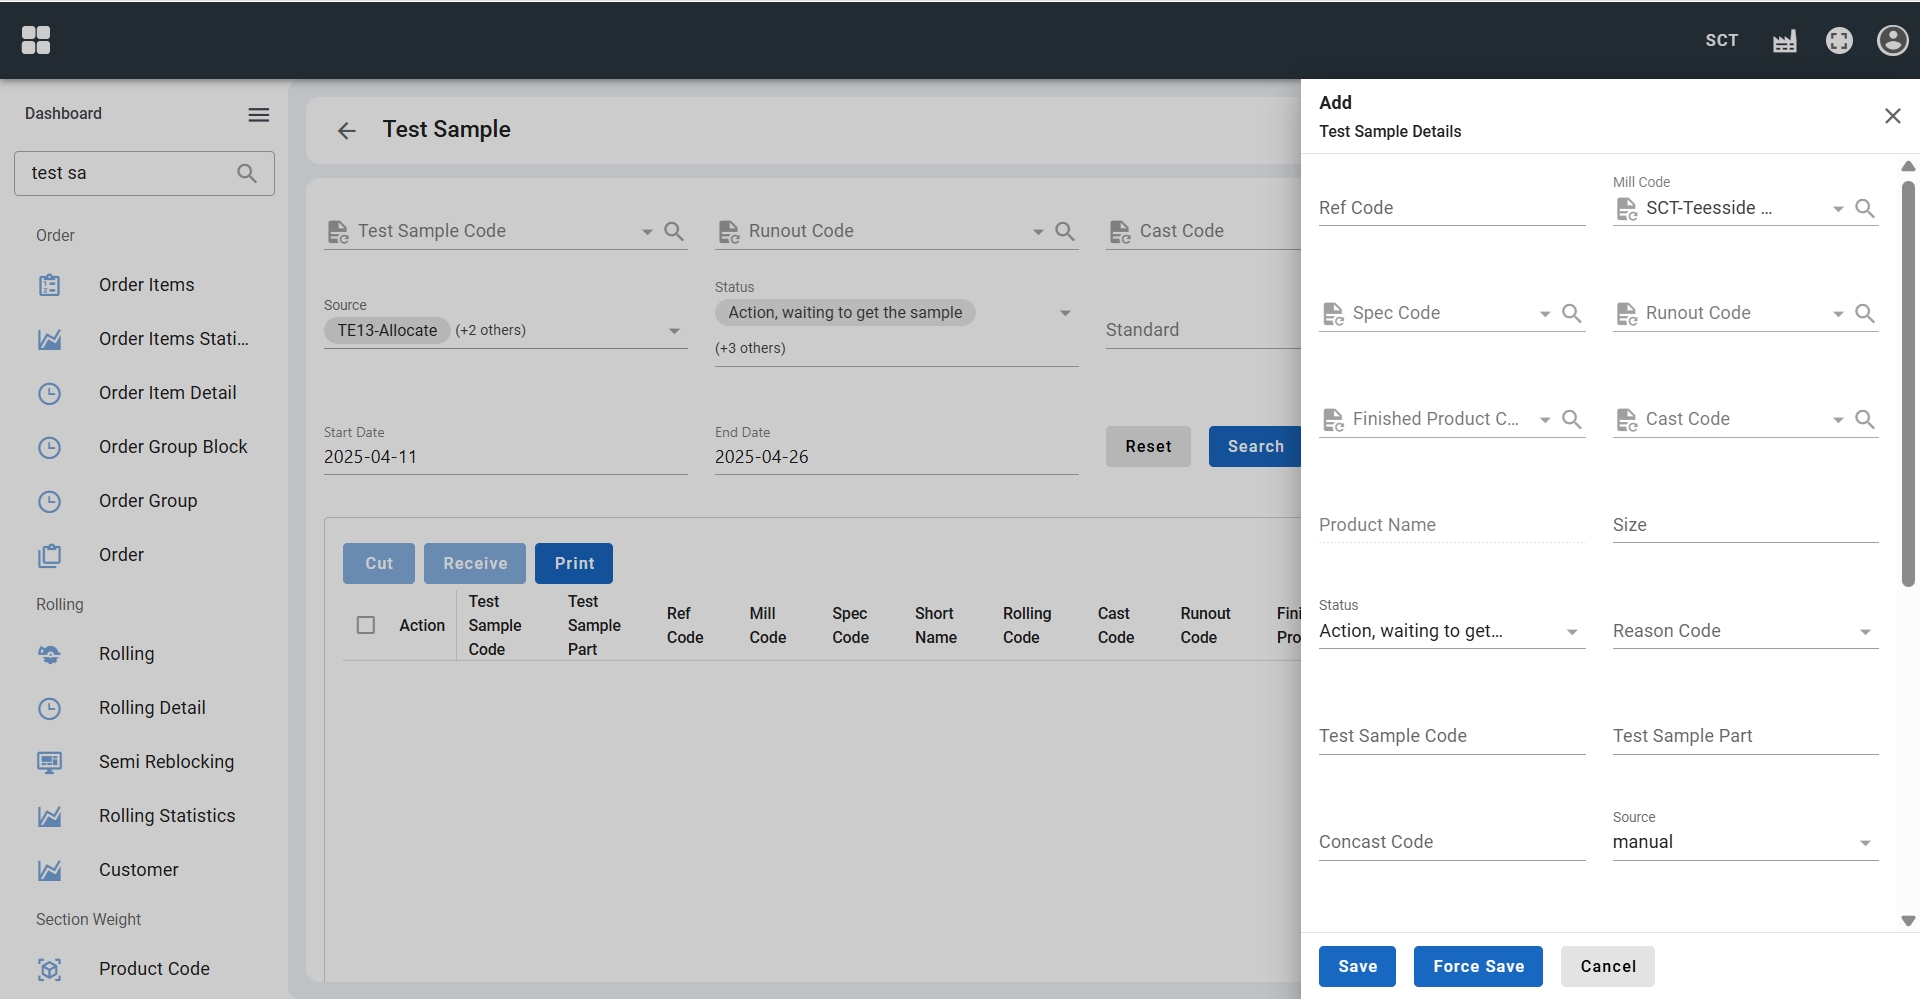Click the Save button
The height and width of the screenshot is (999, 1920).
click(x=1357, y=966)
